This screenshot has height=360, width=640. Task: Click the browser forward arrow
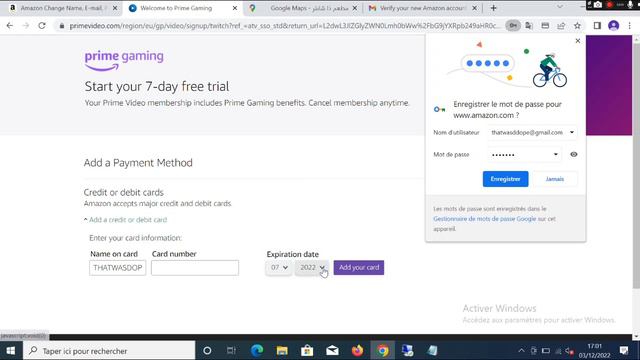tap(26, 25)
